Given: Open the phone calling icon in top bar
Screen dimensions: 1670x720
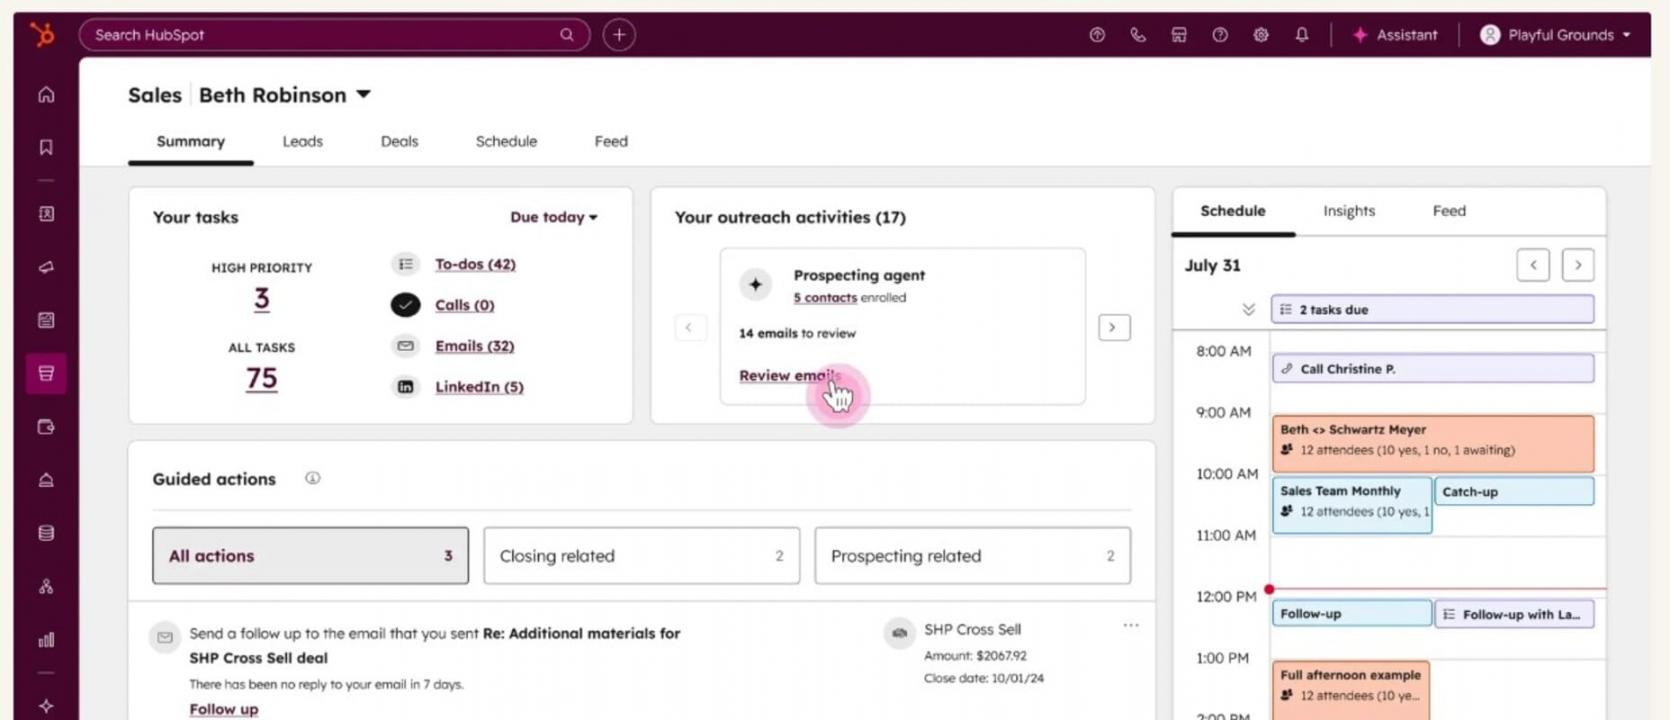Looking at the screenshot, I should pos(1138,35).
